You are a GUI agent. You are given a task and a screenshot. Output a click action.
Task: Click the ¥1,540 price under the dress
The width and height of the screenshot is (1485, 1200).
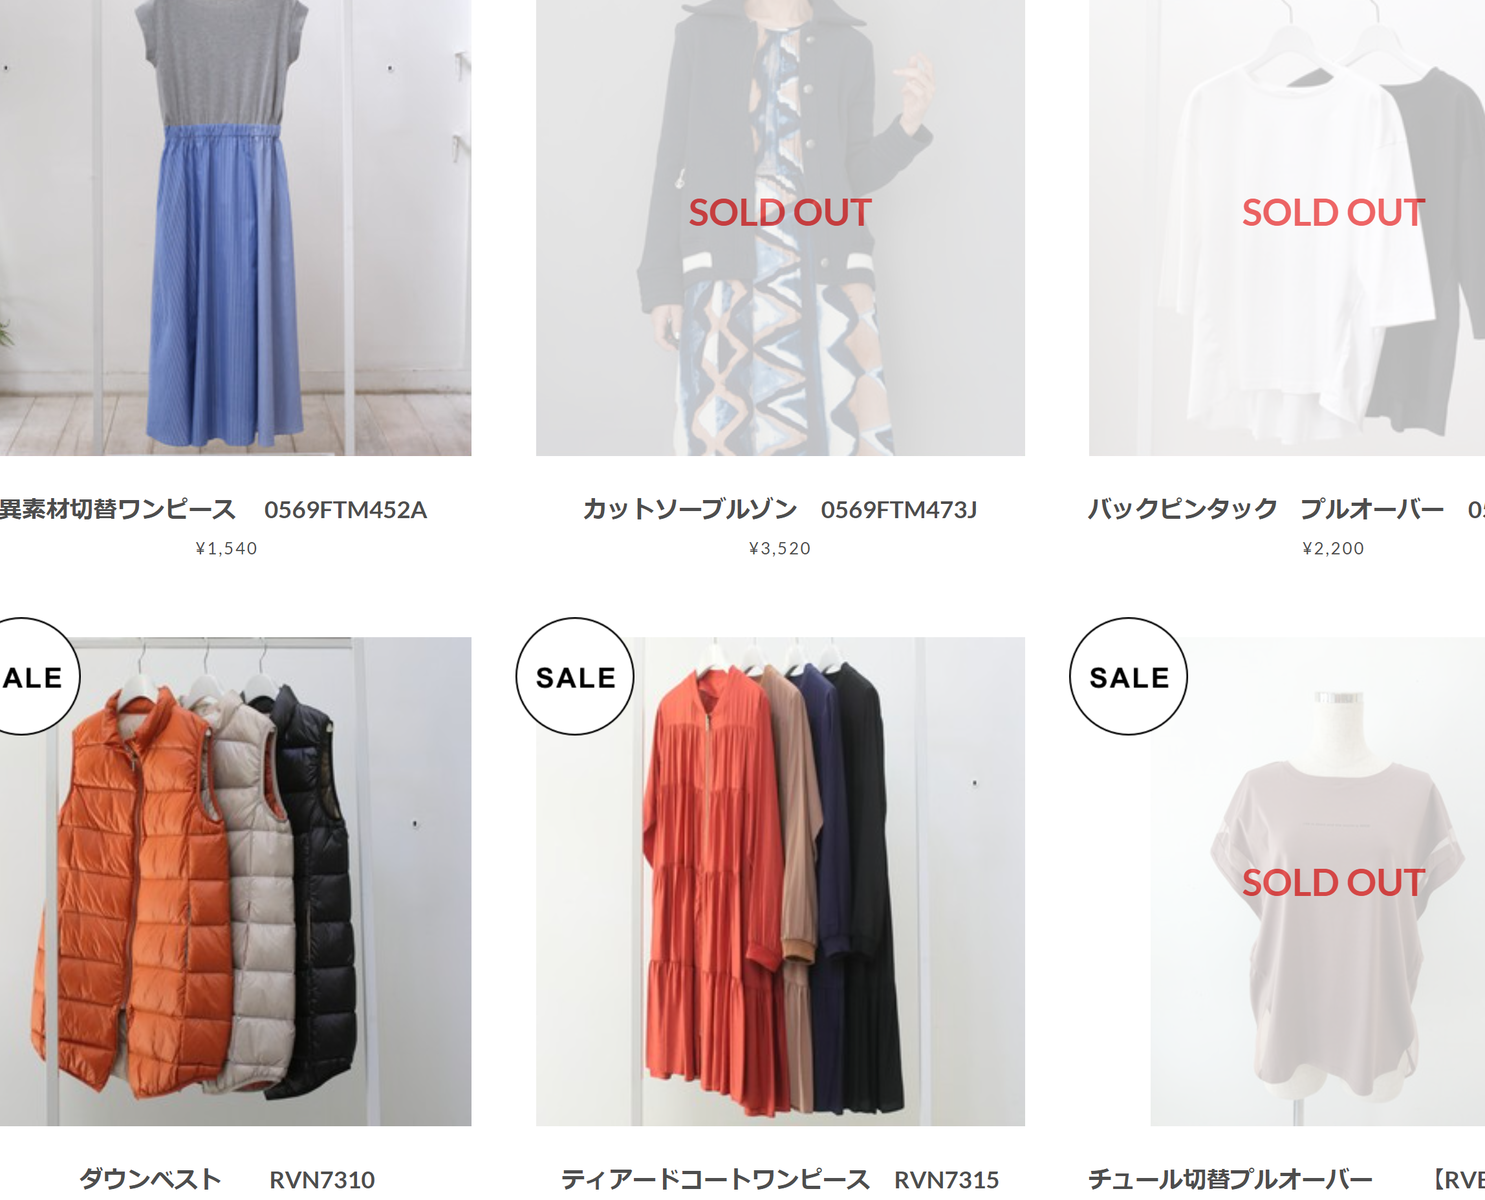[227, 548]
